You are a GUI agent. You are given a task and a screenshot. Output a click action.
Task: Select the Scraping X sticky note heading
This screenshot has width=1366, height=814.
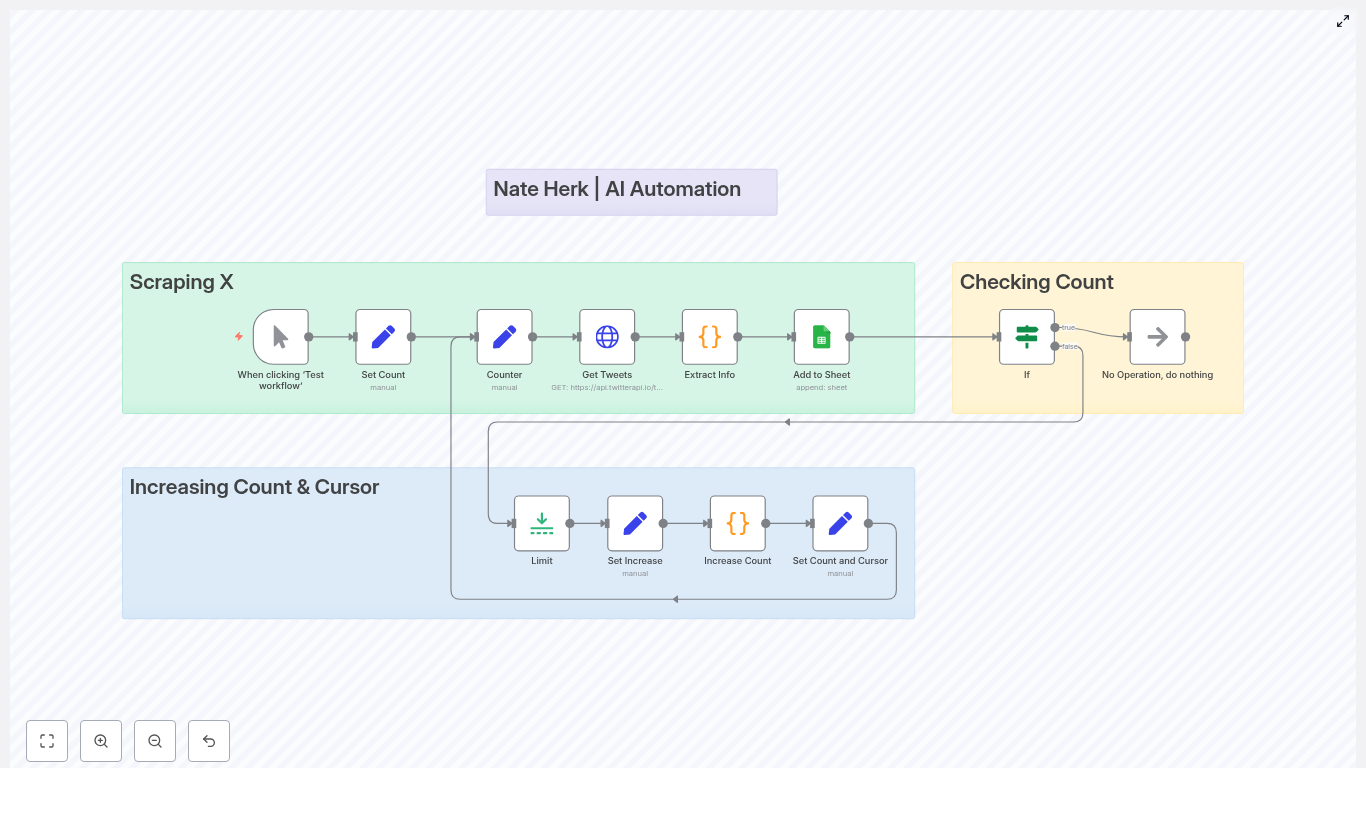[x=182, y=282]
